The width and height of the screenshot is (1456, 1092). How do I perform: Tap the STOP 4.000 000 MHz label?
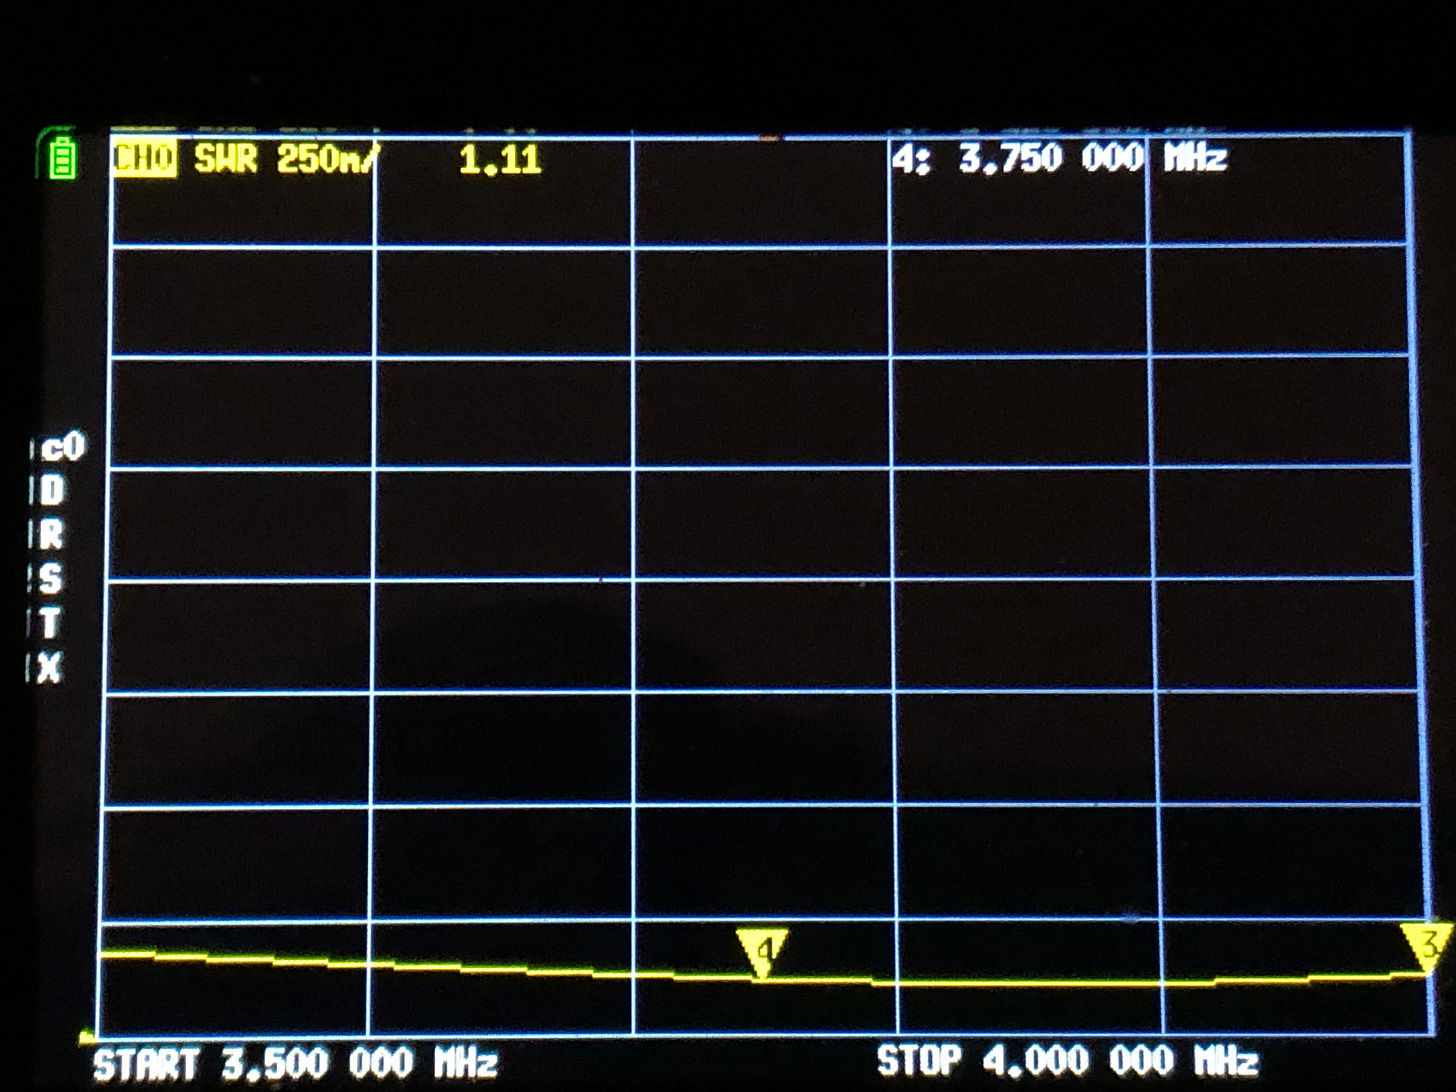coord(1067,1060)
